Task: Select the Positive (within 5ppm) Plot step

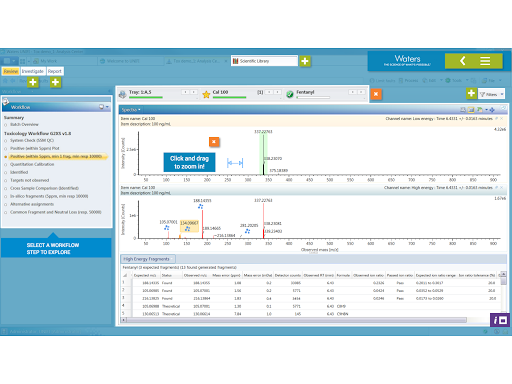Action: coord(35,148)
